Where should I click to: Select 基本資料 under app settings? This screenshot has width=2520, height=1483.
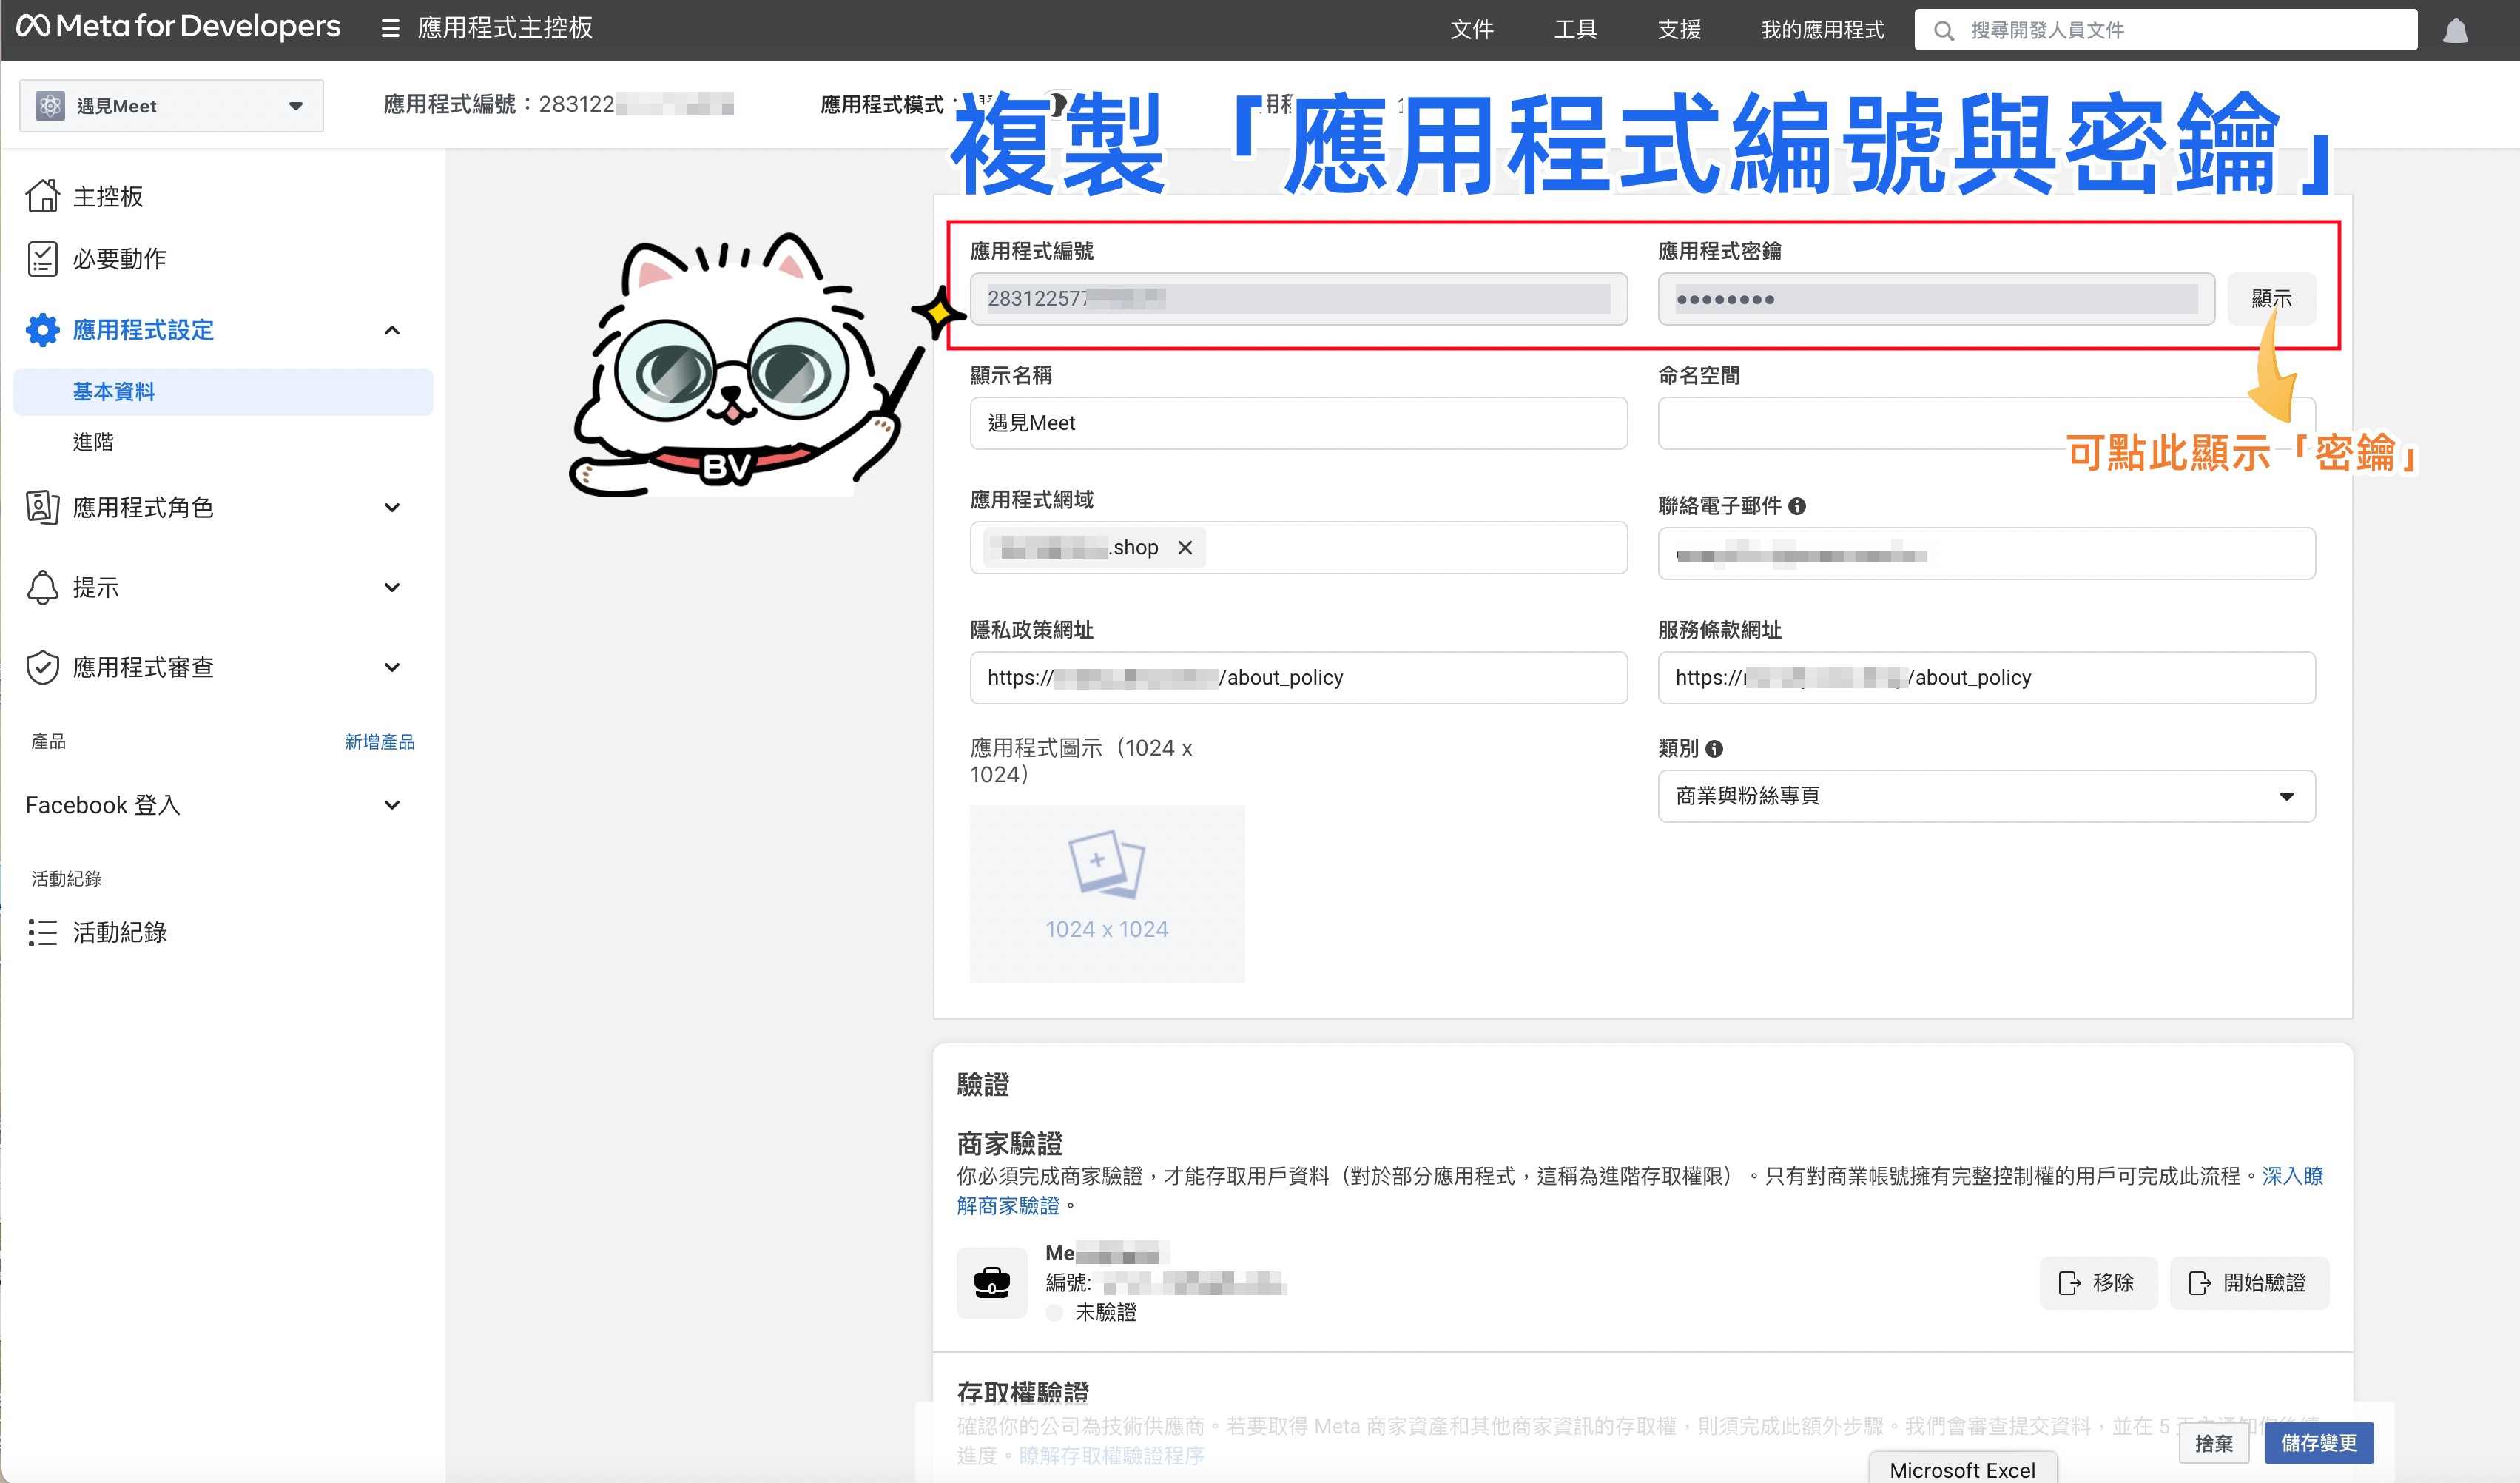[x=223, y=392]
